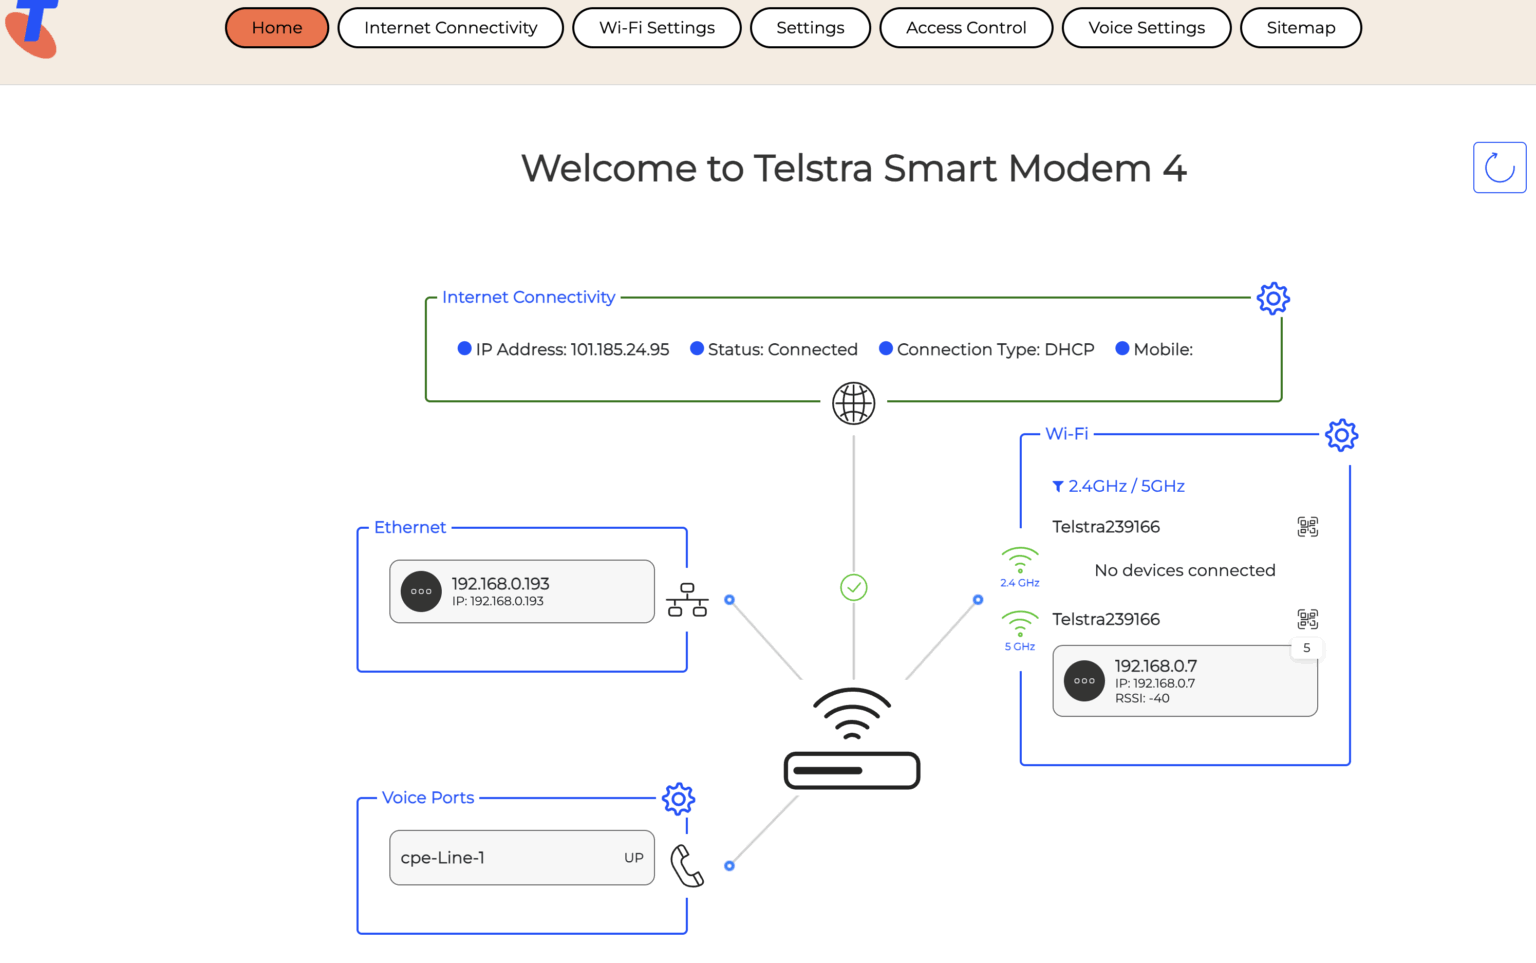Image resolution: width=1536 pixels, height=963 pixels.
Task: Click the internet globe icon
Action: point(853,403)
